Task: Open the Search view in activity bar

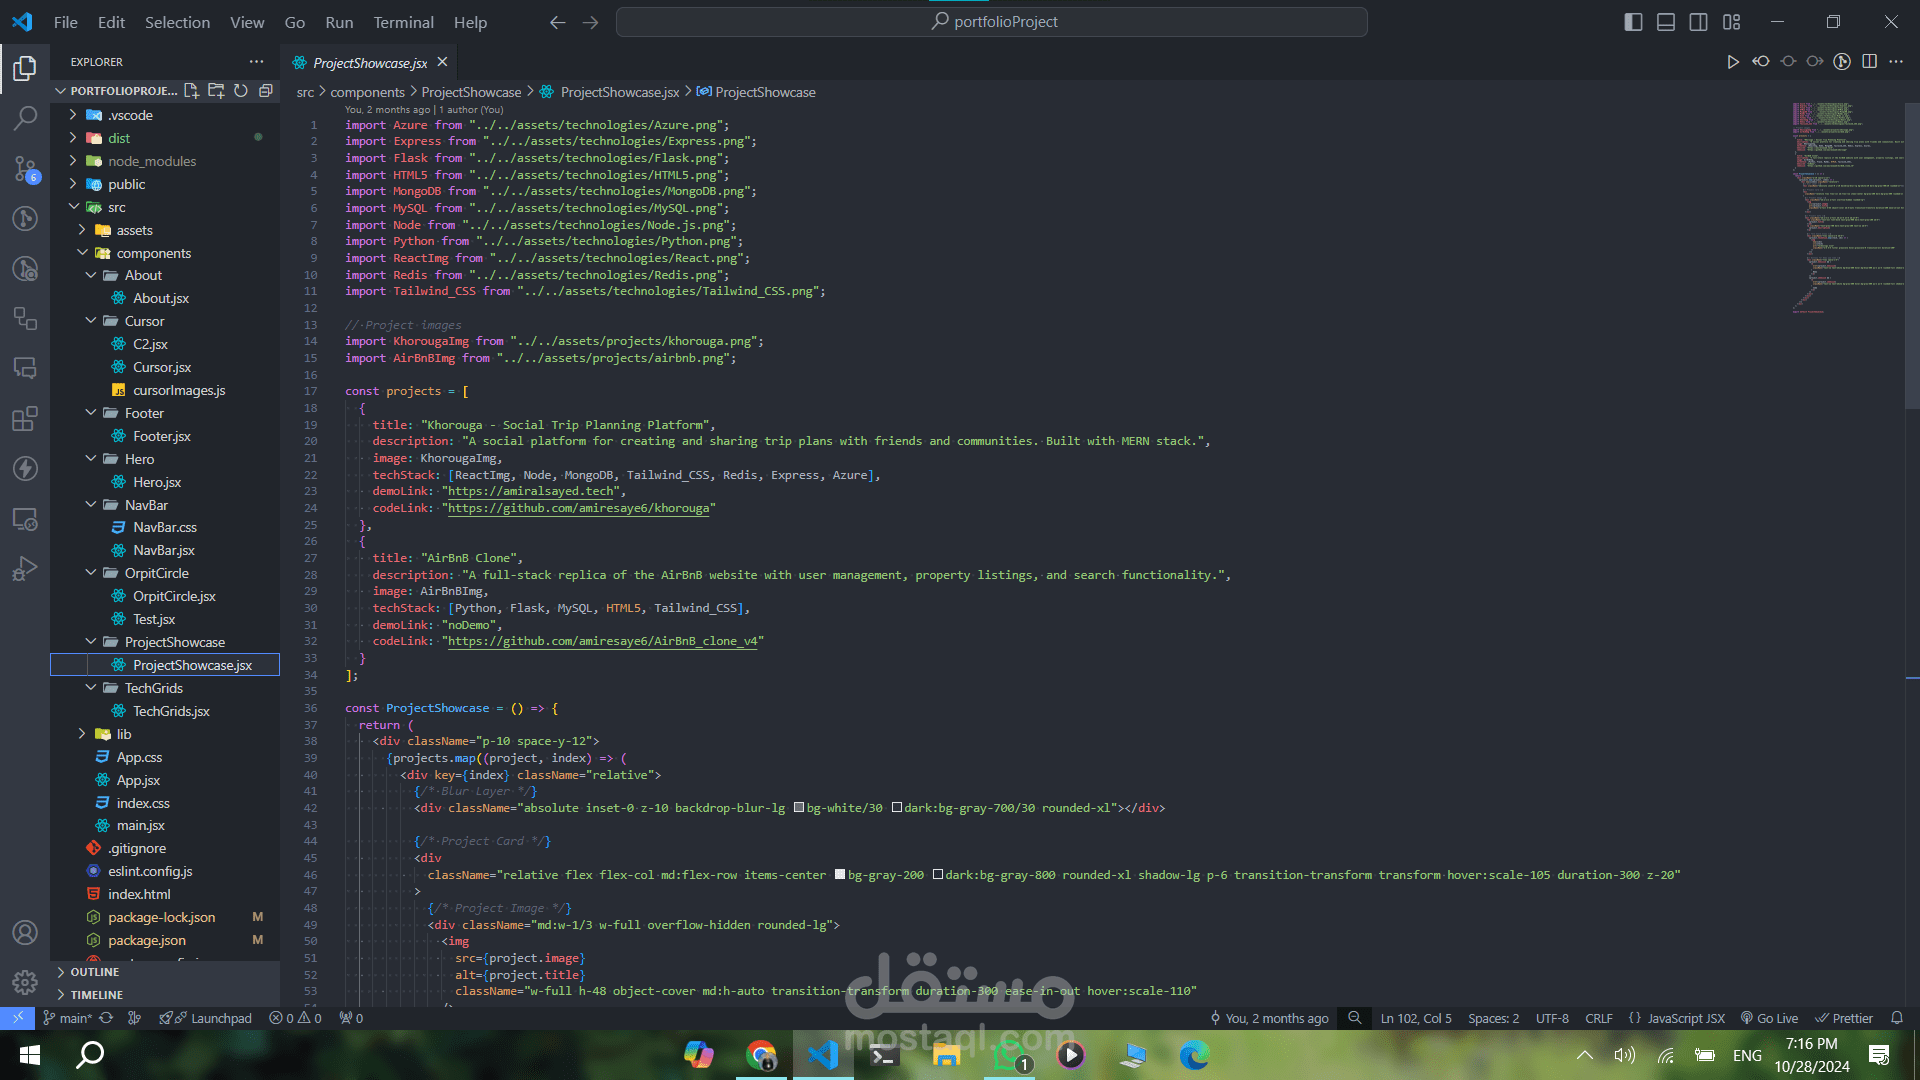Action: click(x=25, y=118)
